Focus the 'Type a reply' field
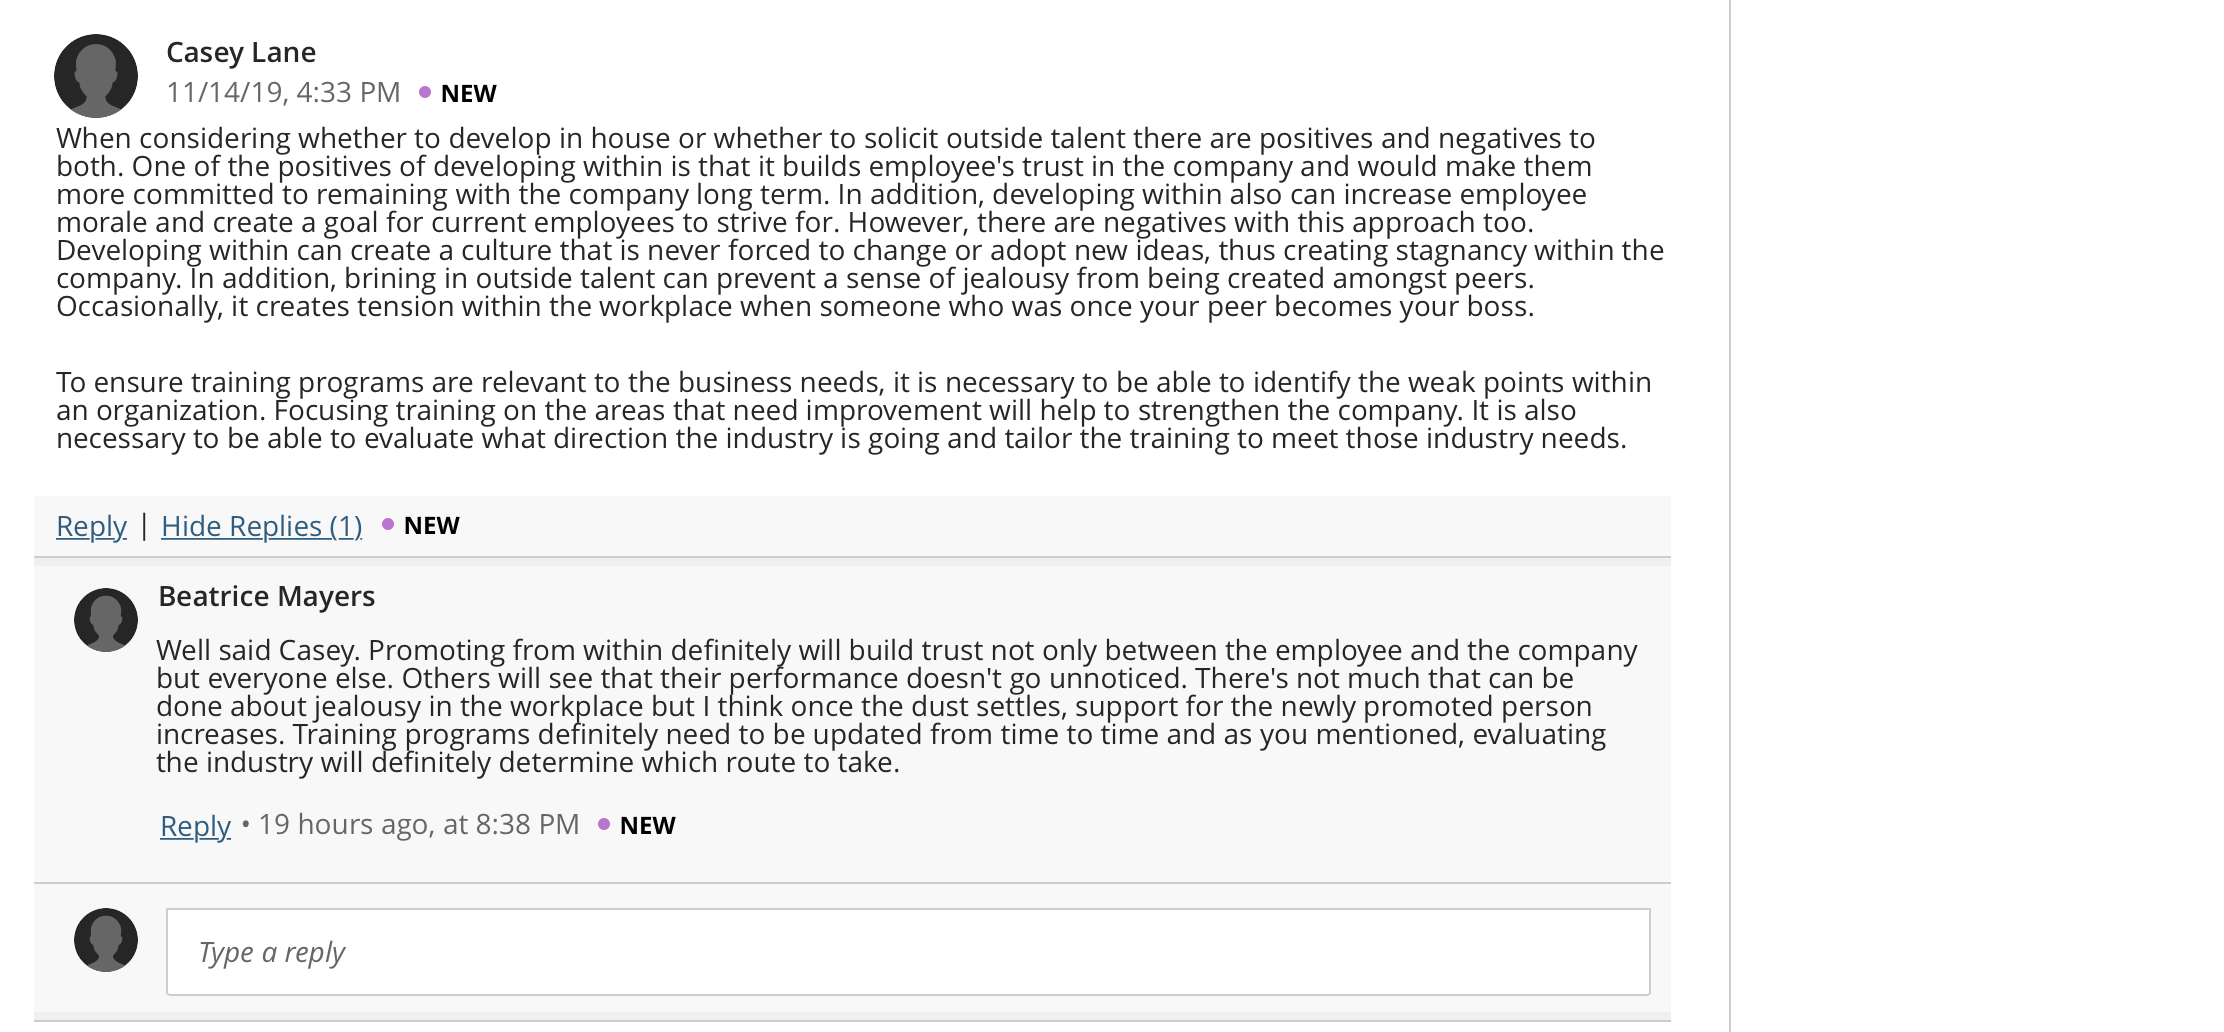The width and height of the screenshot is (2224, 1032). click(908, 952)
